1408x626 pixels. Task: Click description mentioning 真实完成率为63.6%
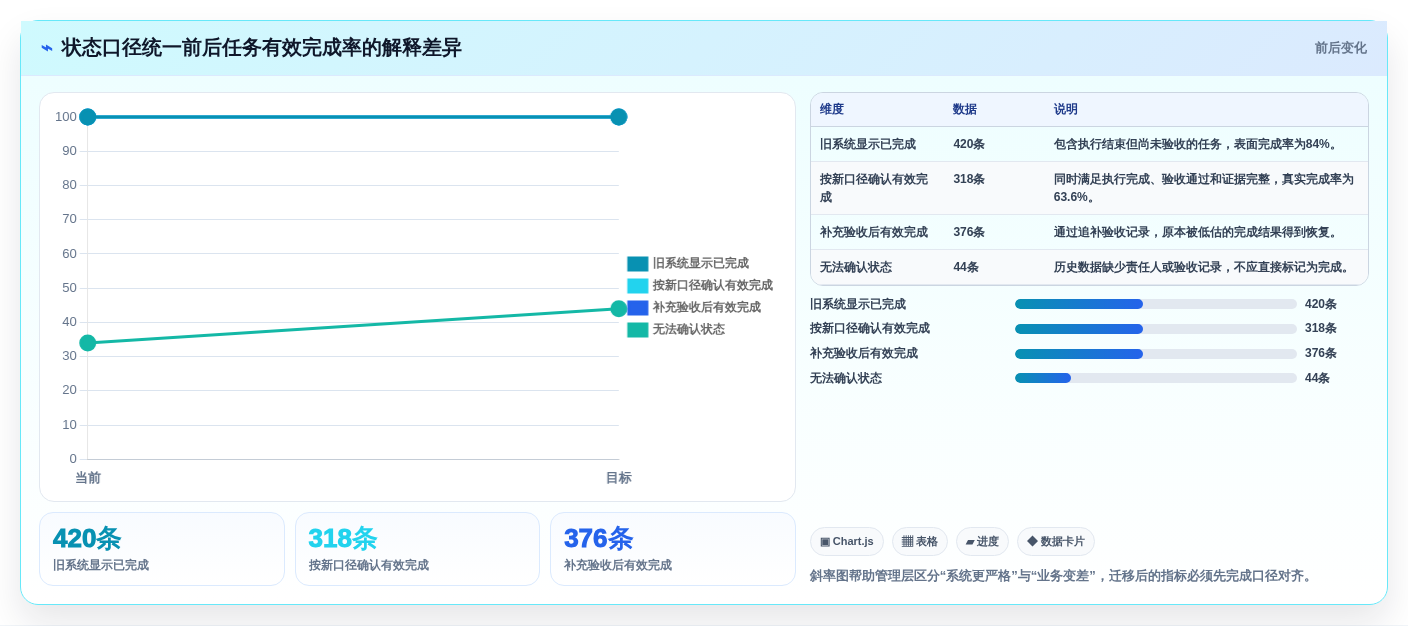pyautogui.click(x=1204, y=188)
